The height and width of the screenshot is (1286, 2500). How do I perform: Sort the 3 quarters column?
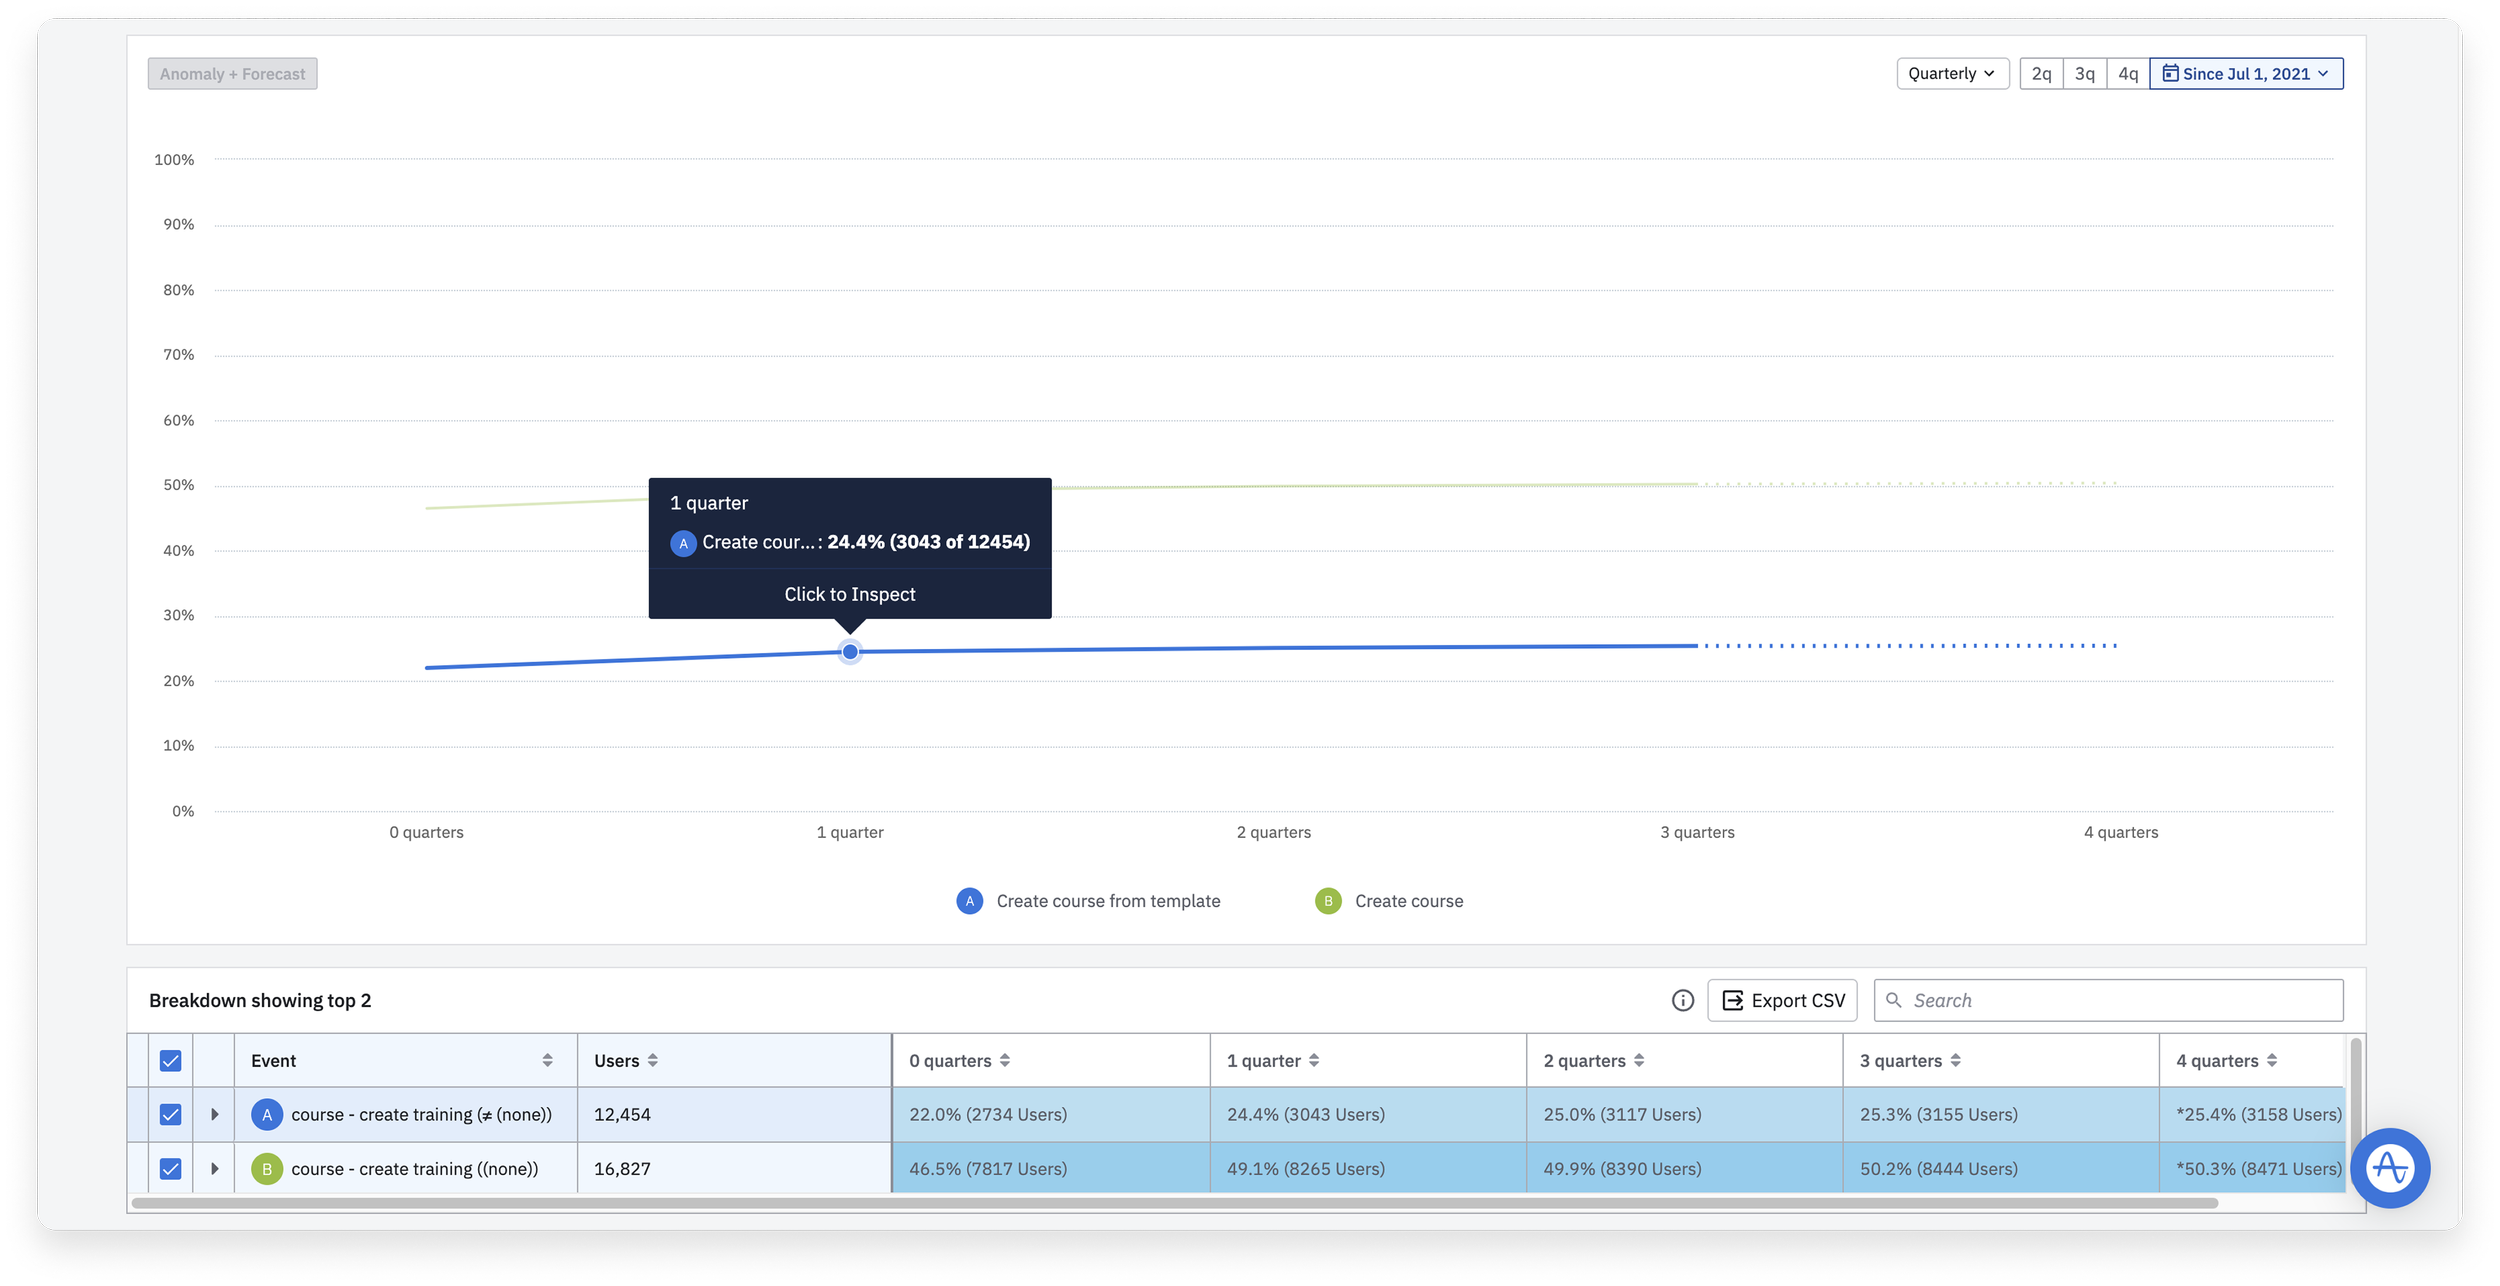pyautogui.click(x=1955, y=1060)
